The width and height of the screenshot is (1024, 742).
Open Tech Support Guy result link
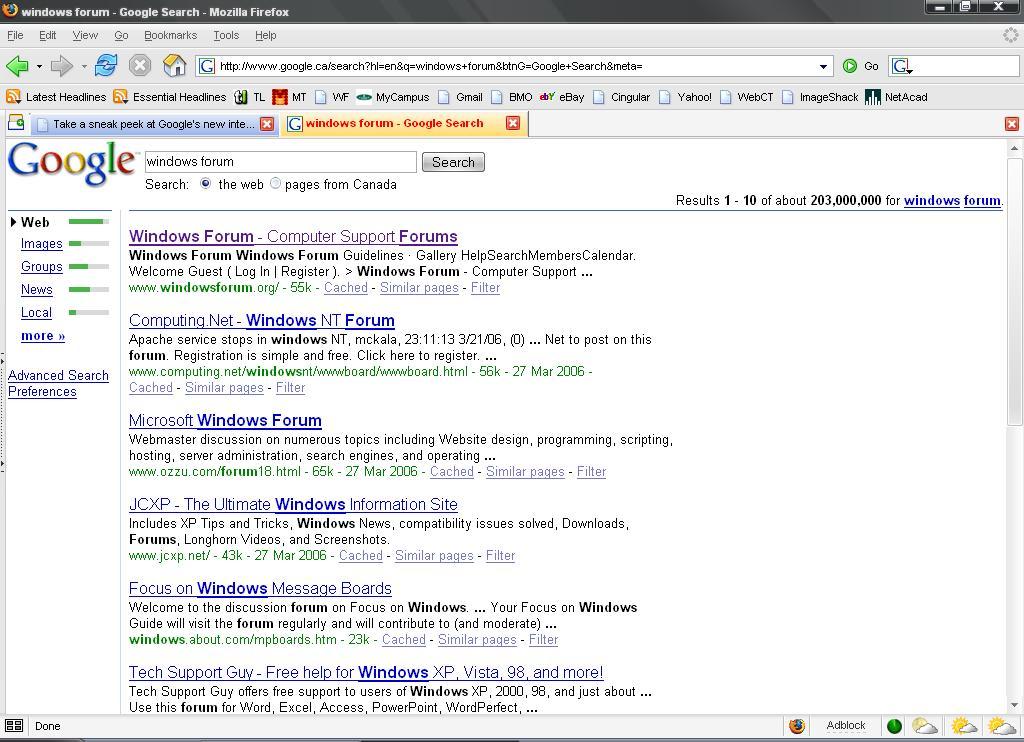366,672
